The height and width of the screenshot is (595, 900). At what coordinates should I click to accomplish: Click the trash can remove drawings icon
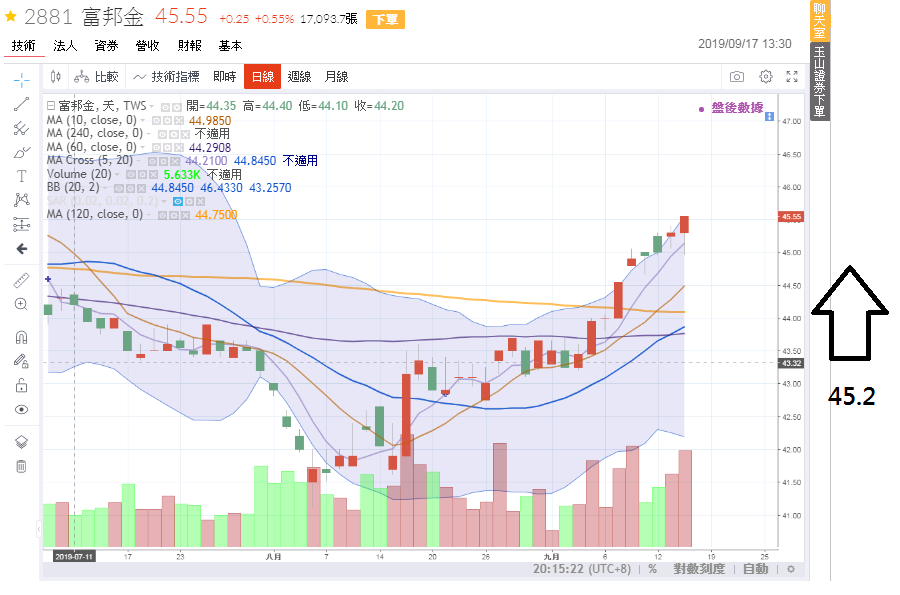[x=21, y=466]
